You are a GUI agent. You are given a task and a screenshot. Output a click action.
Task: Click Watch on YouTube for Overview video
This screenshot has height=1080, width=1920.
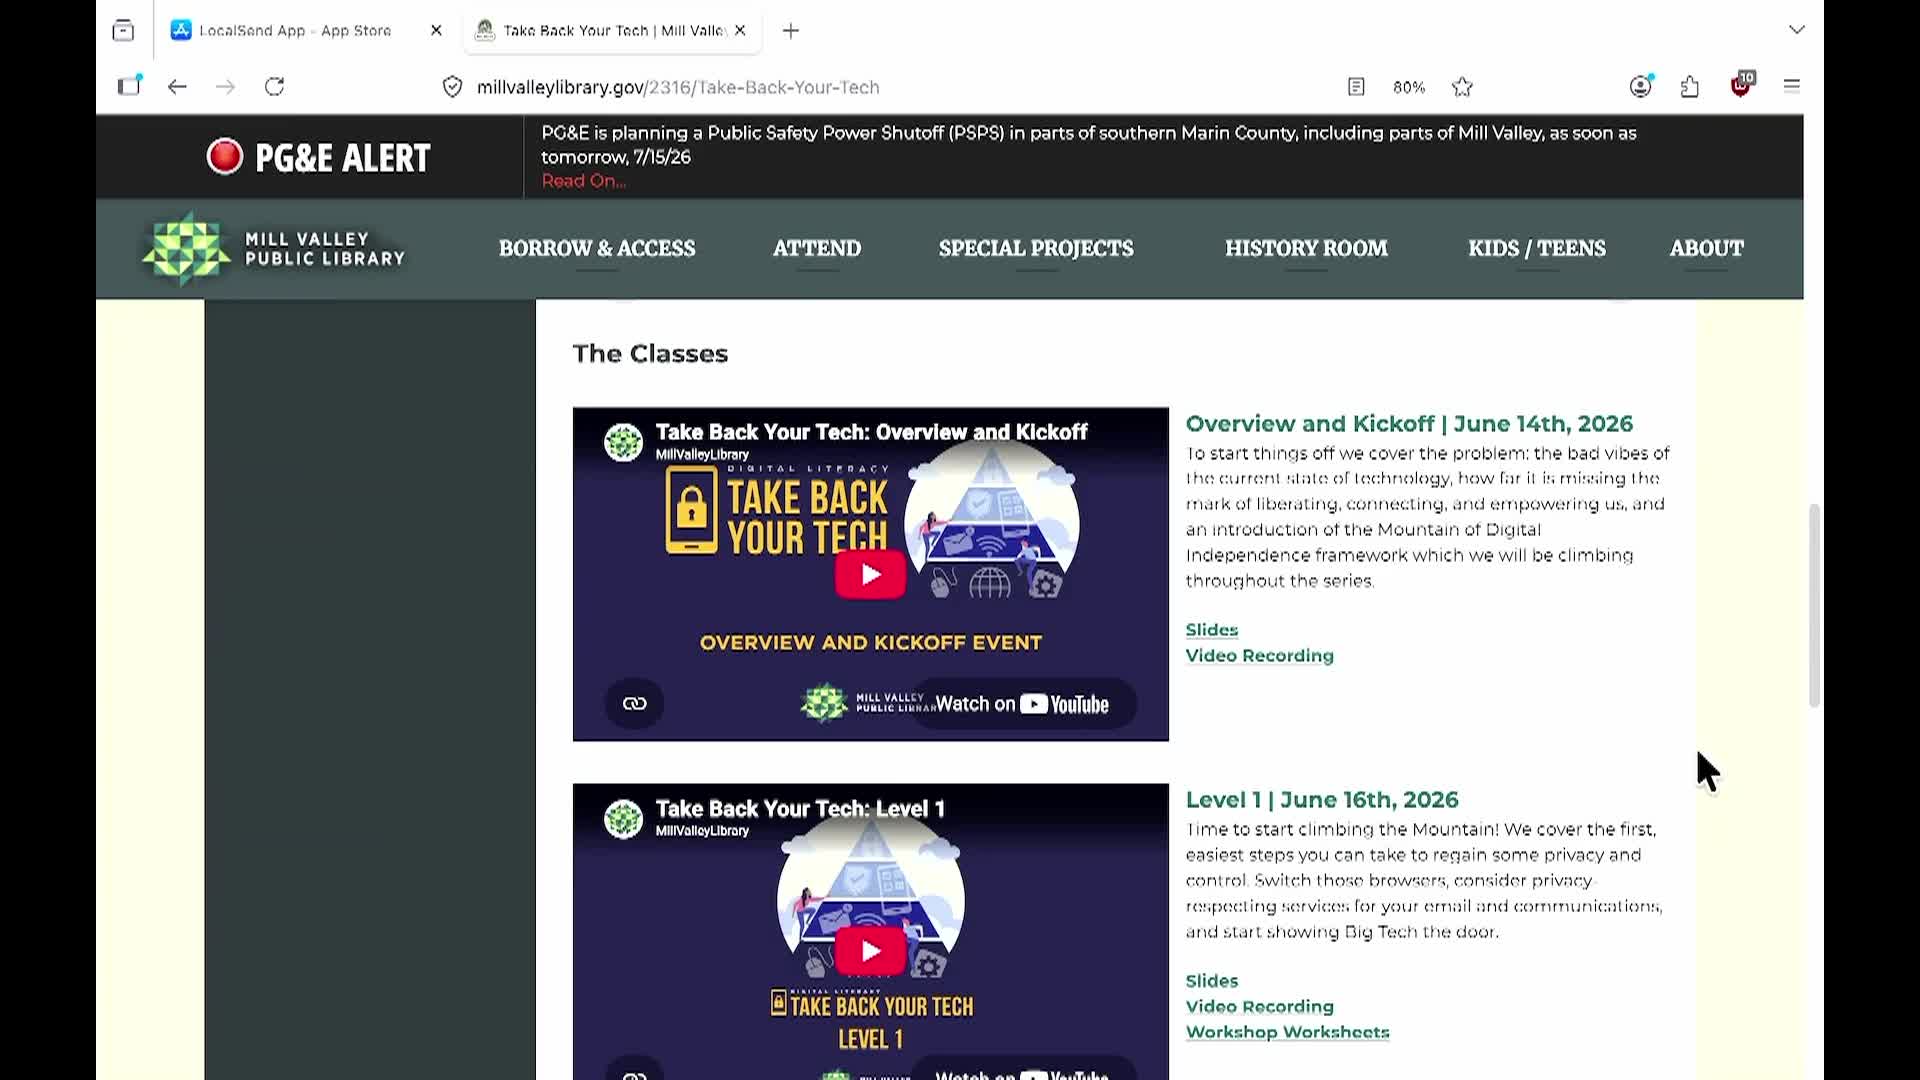1022,704
